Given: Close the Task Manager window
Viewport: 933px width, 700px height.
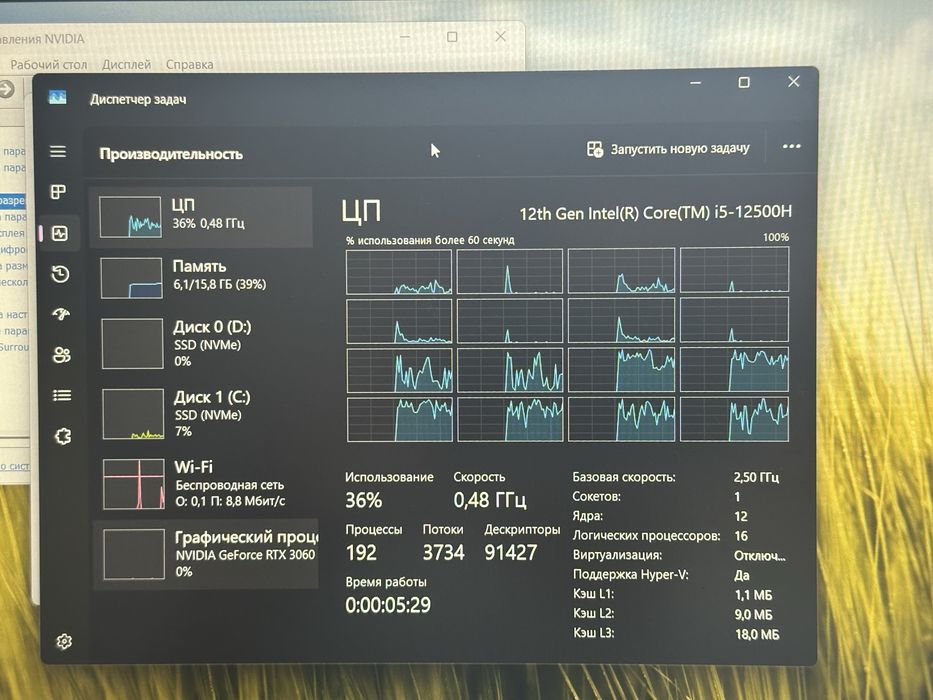Looking at the screenshot, I should 794,82.
